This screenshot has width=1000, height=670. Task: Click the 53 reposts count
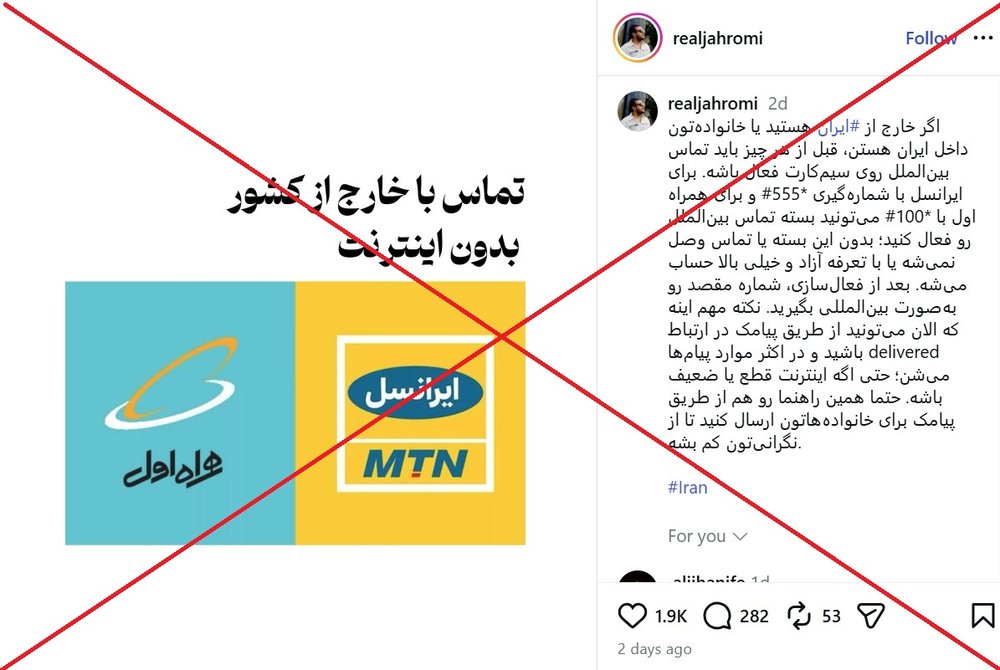831,616
